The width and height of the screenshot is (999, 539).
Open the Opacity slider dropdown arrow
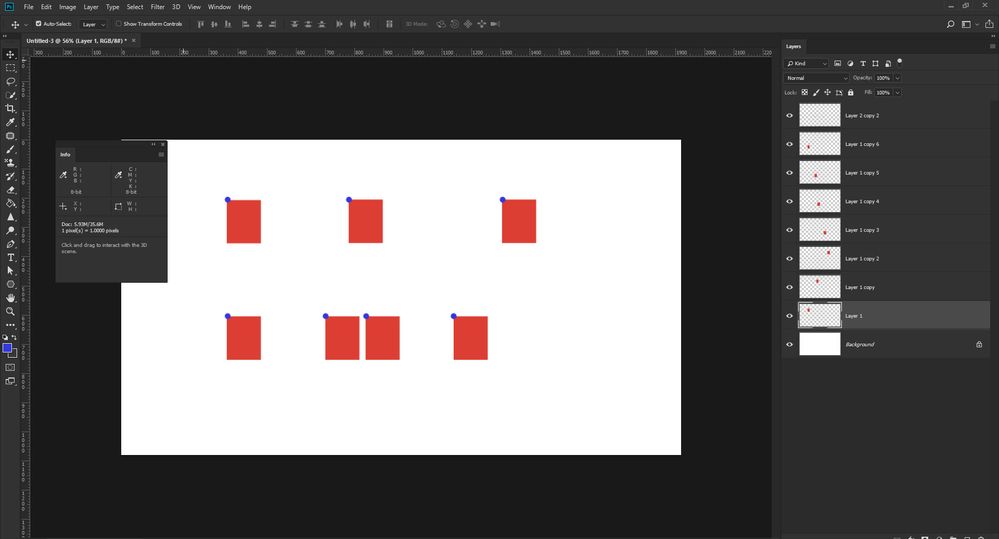tap(897, 78)
